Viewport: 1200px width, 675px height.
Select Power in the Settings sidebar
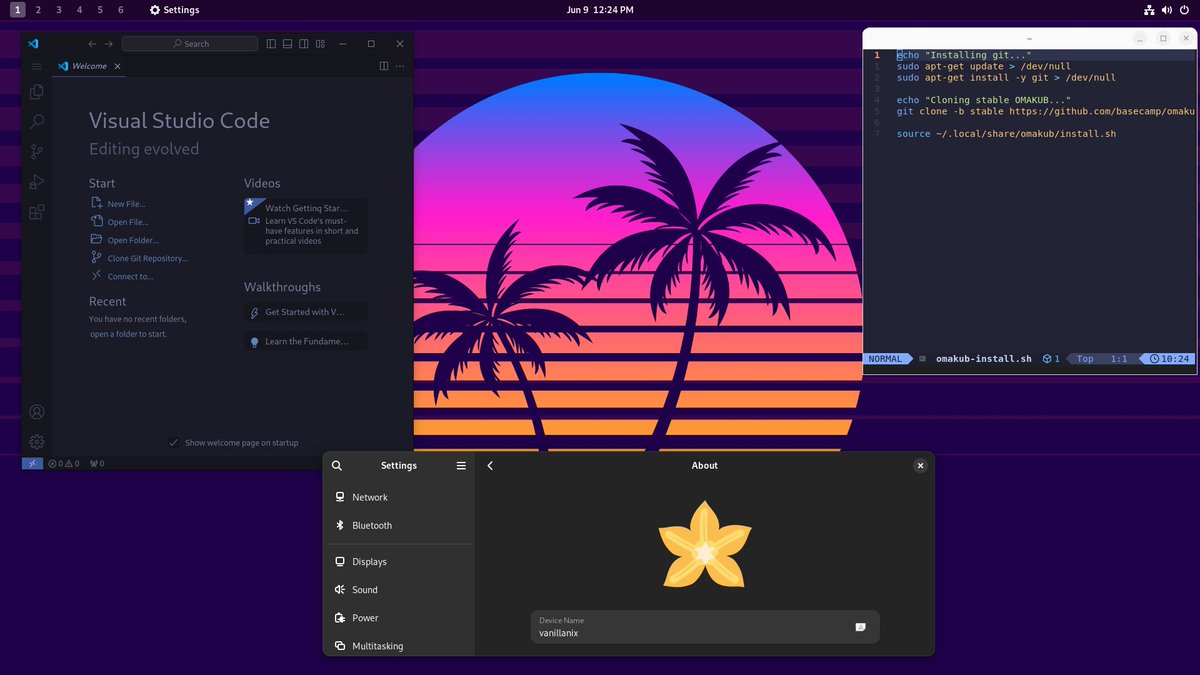(399, 618)
